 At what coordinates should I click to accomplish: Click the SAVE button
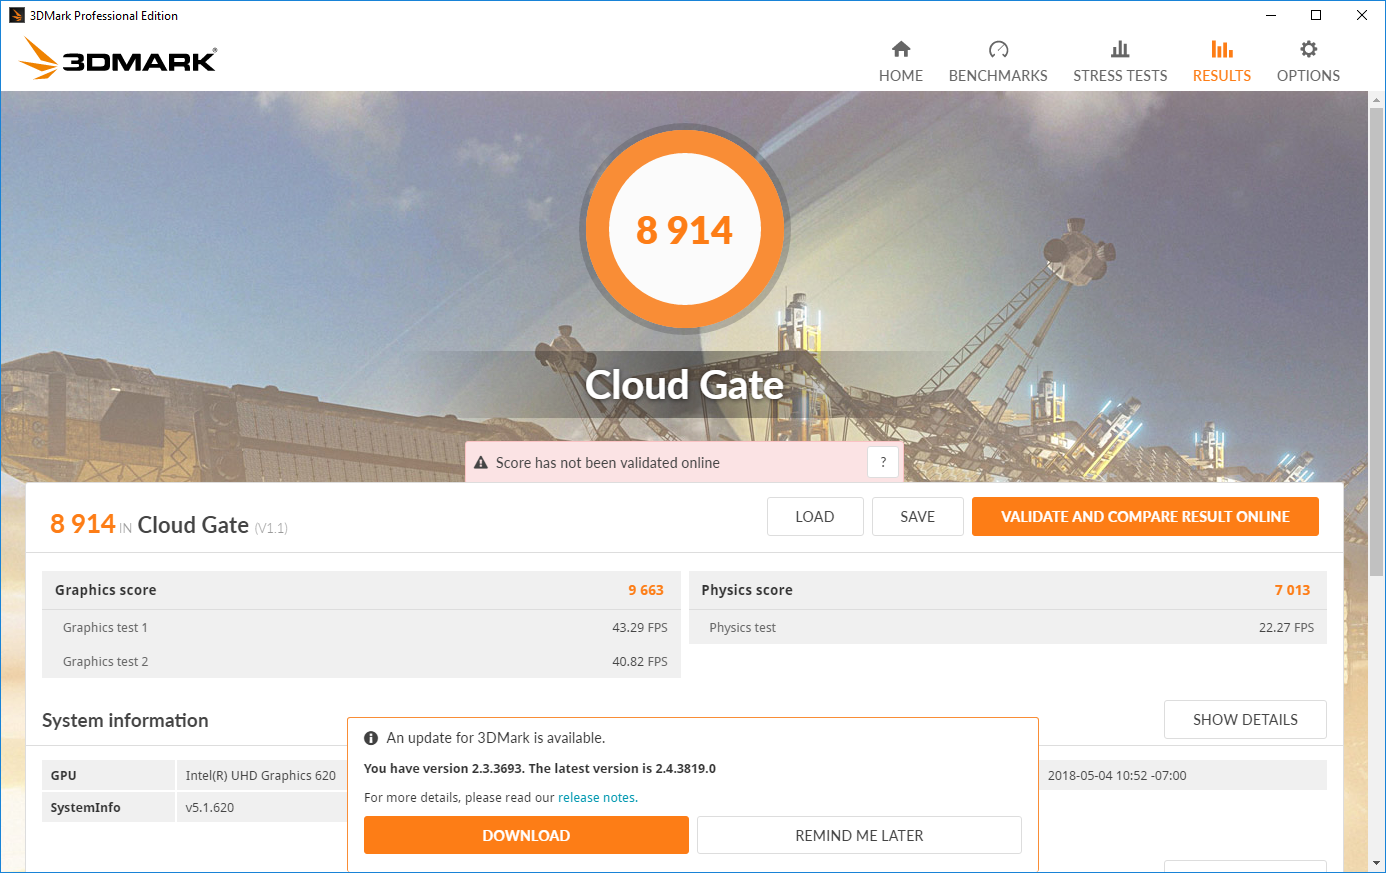(918, 517)
